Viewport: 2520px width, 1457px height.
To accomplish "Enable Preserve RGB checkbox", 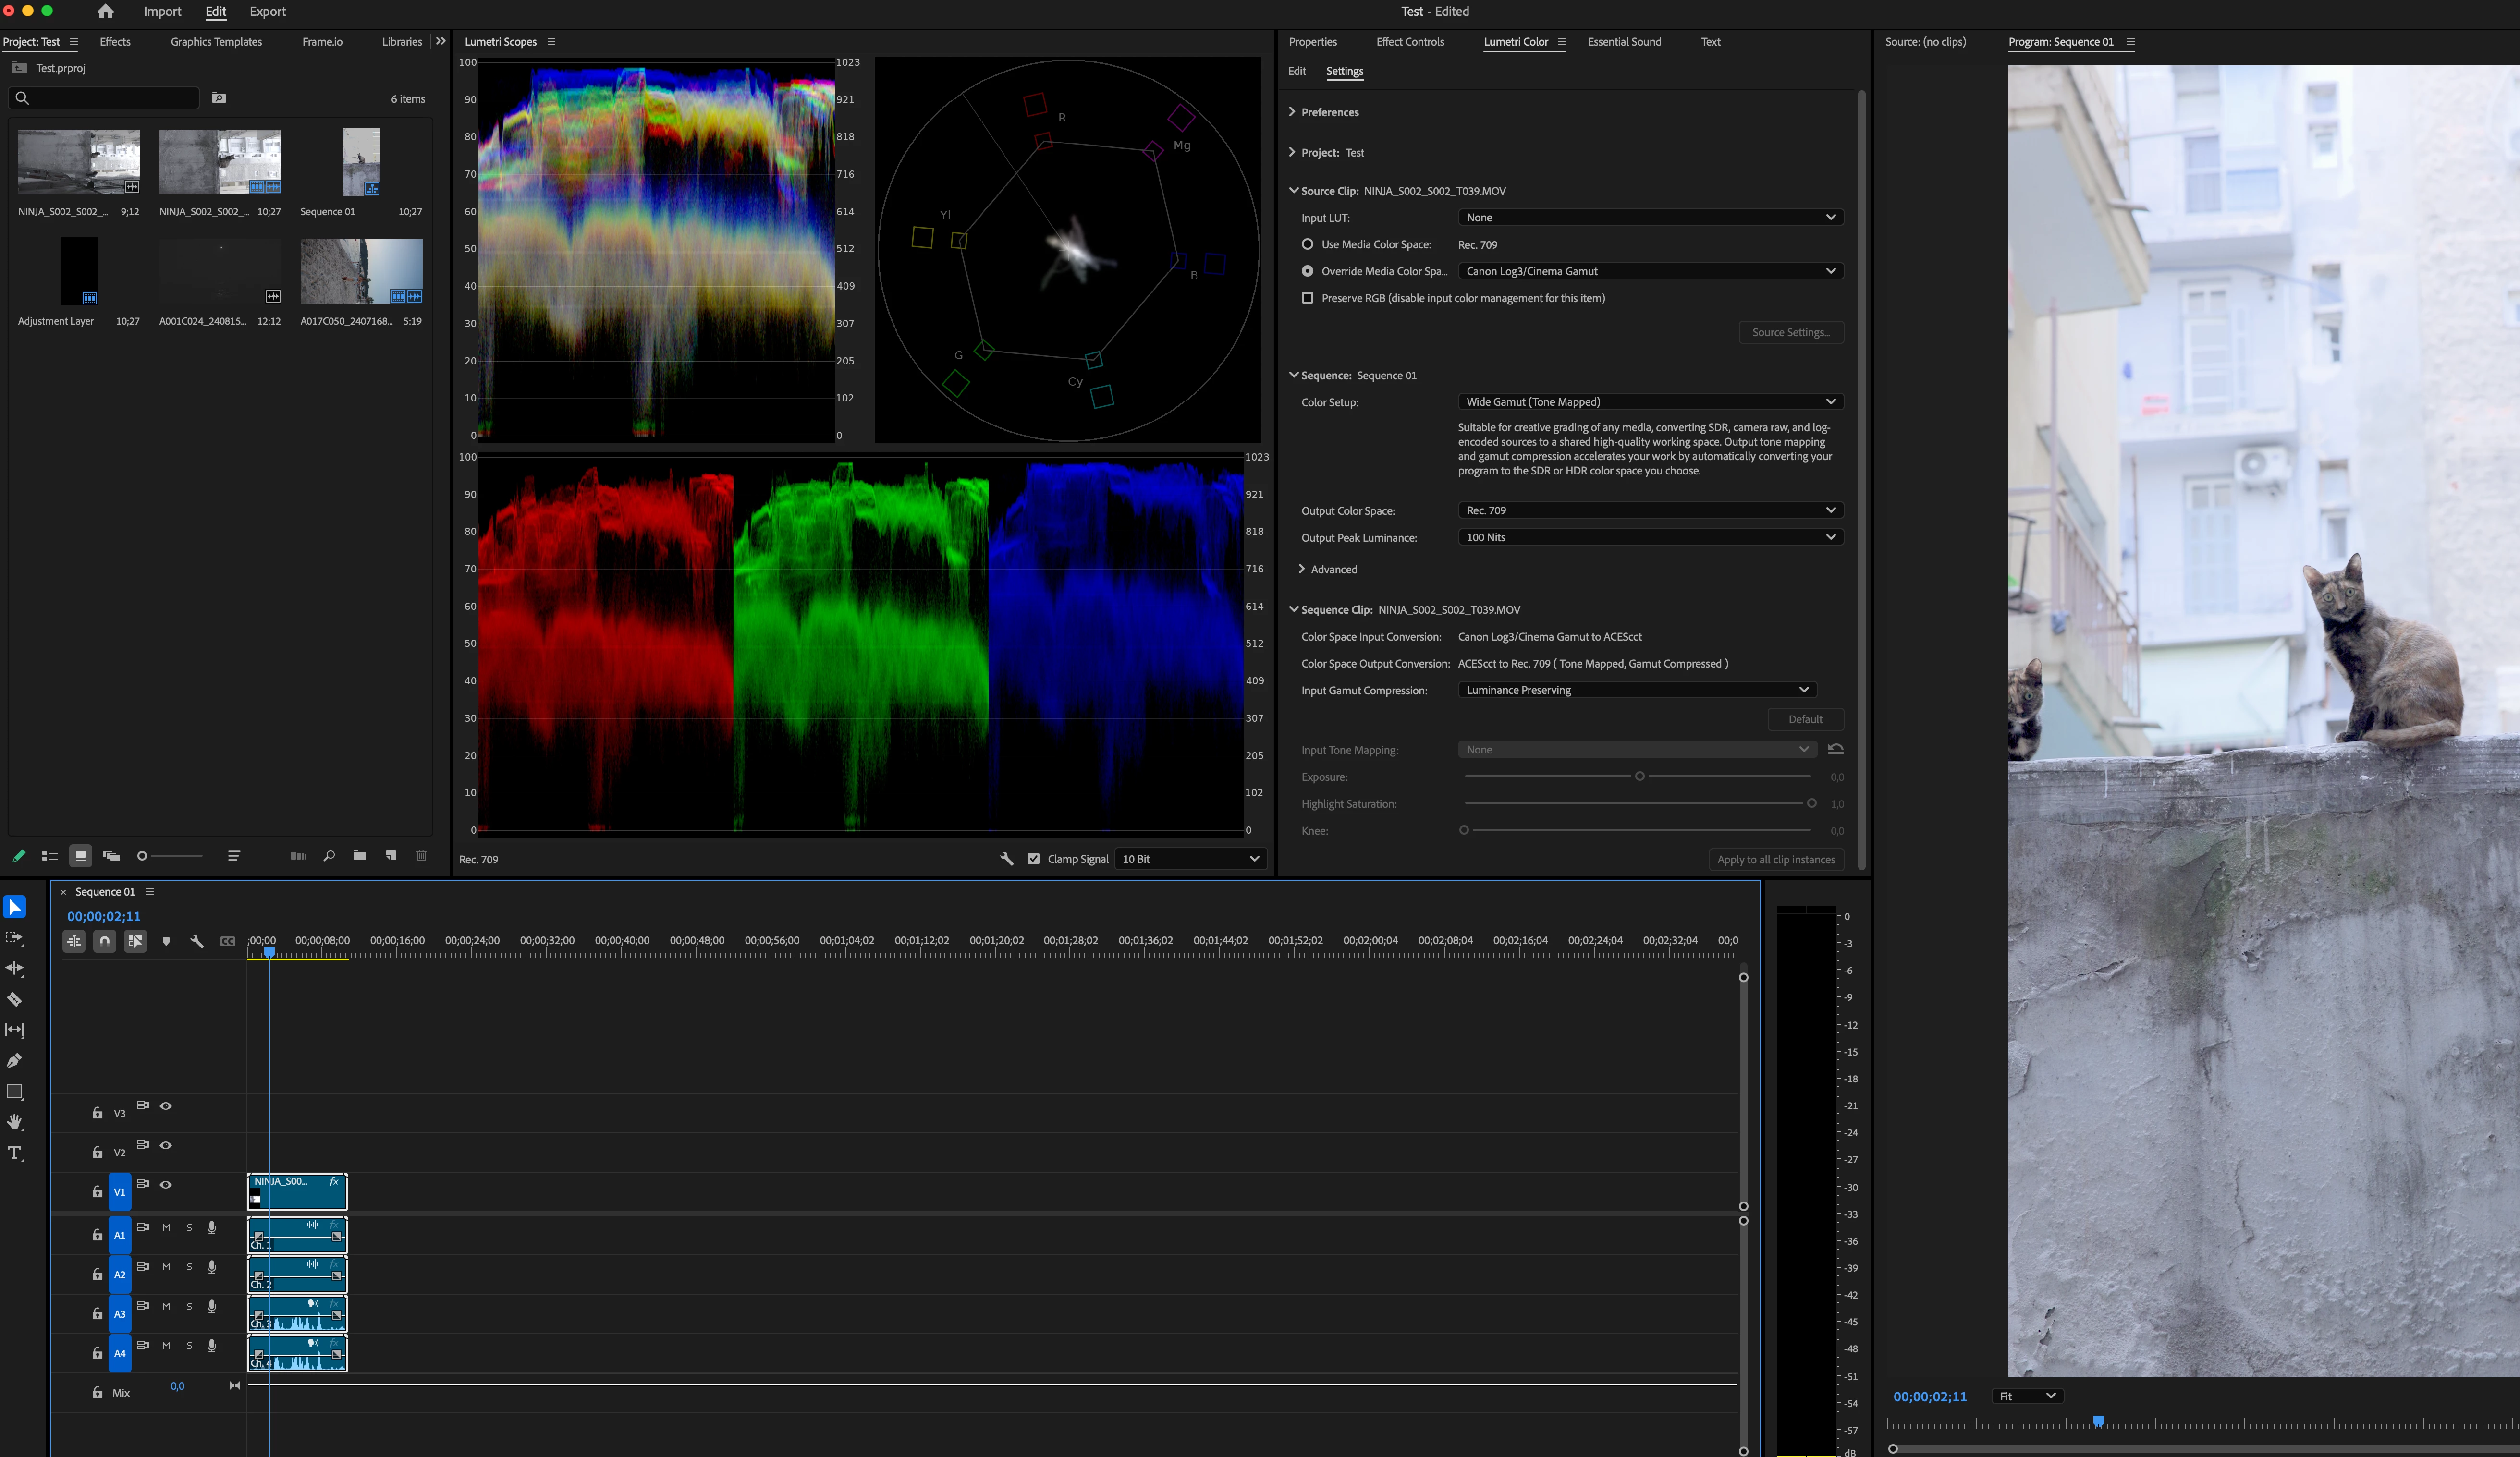I will pyautogui.click(x=1307, y=298).
